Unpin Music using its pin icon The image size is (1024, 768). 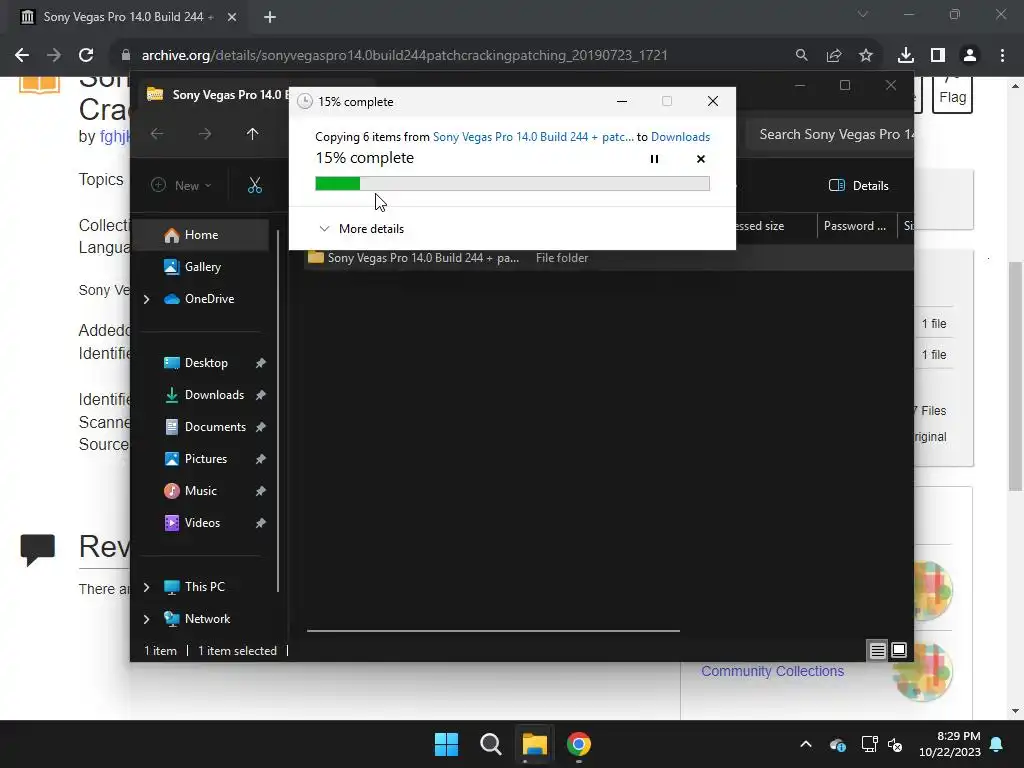pyautogui.click(x=261, y=491)
